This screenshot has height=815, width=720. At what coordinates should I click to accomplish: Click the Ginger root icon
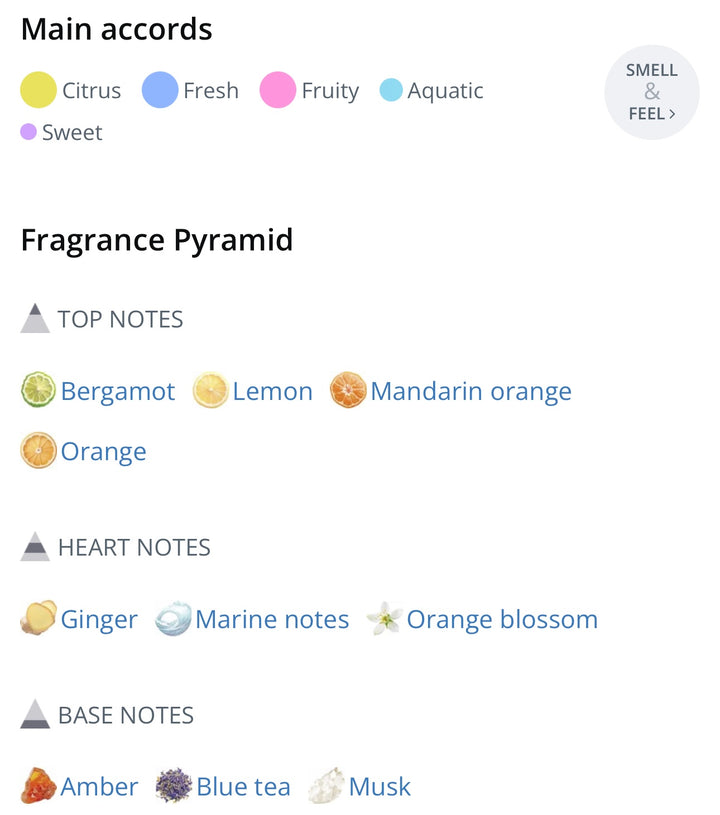[x=38, y=618]
